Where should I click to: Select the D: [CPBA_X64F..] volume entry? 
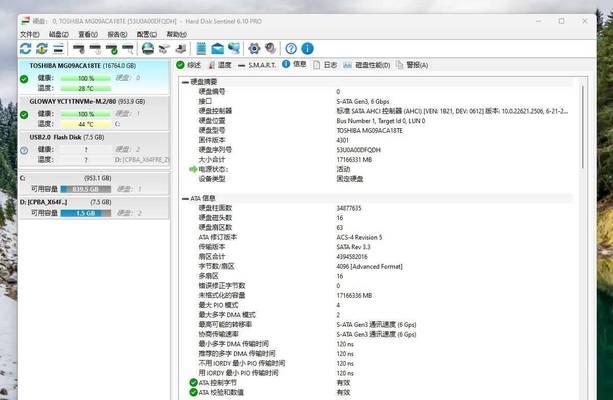point(94,208)
